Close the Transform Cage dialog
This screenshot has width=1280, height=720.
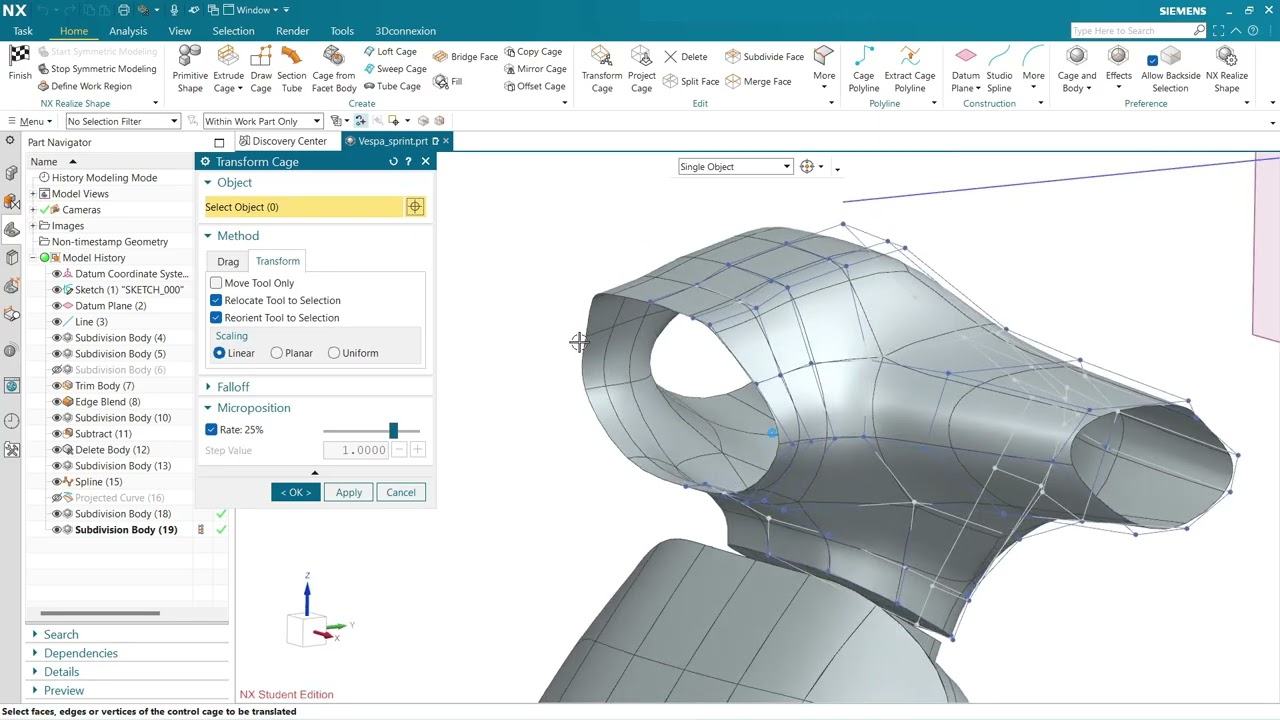(x=425, y=161)
